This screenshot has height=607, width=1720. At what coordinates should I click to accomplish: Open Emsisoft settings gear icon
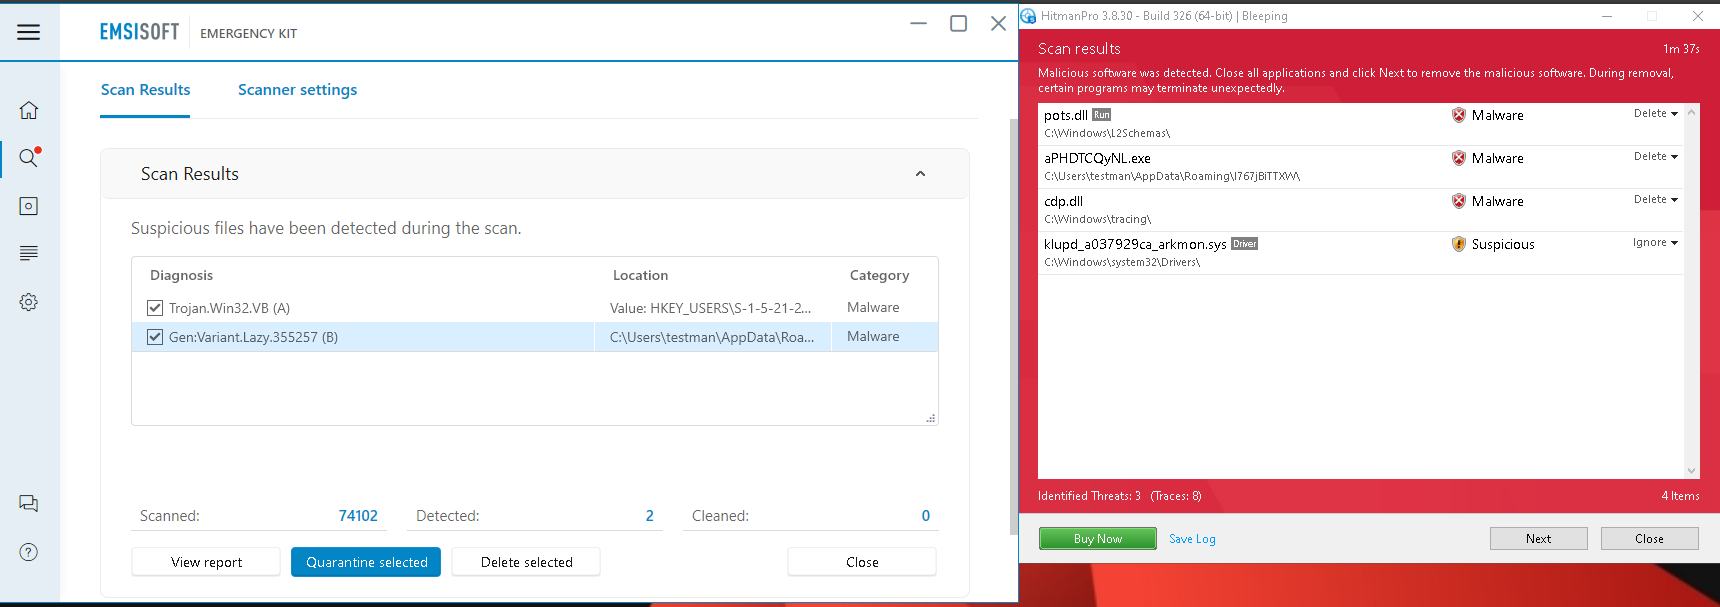point(29,302)
